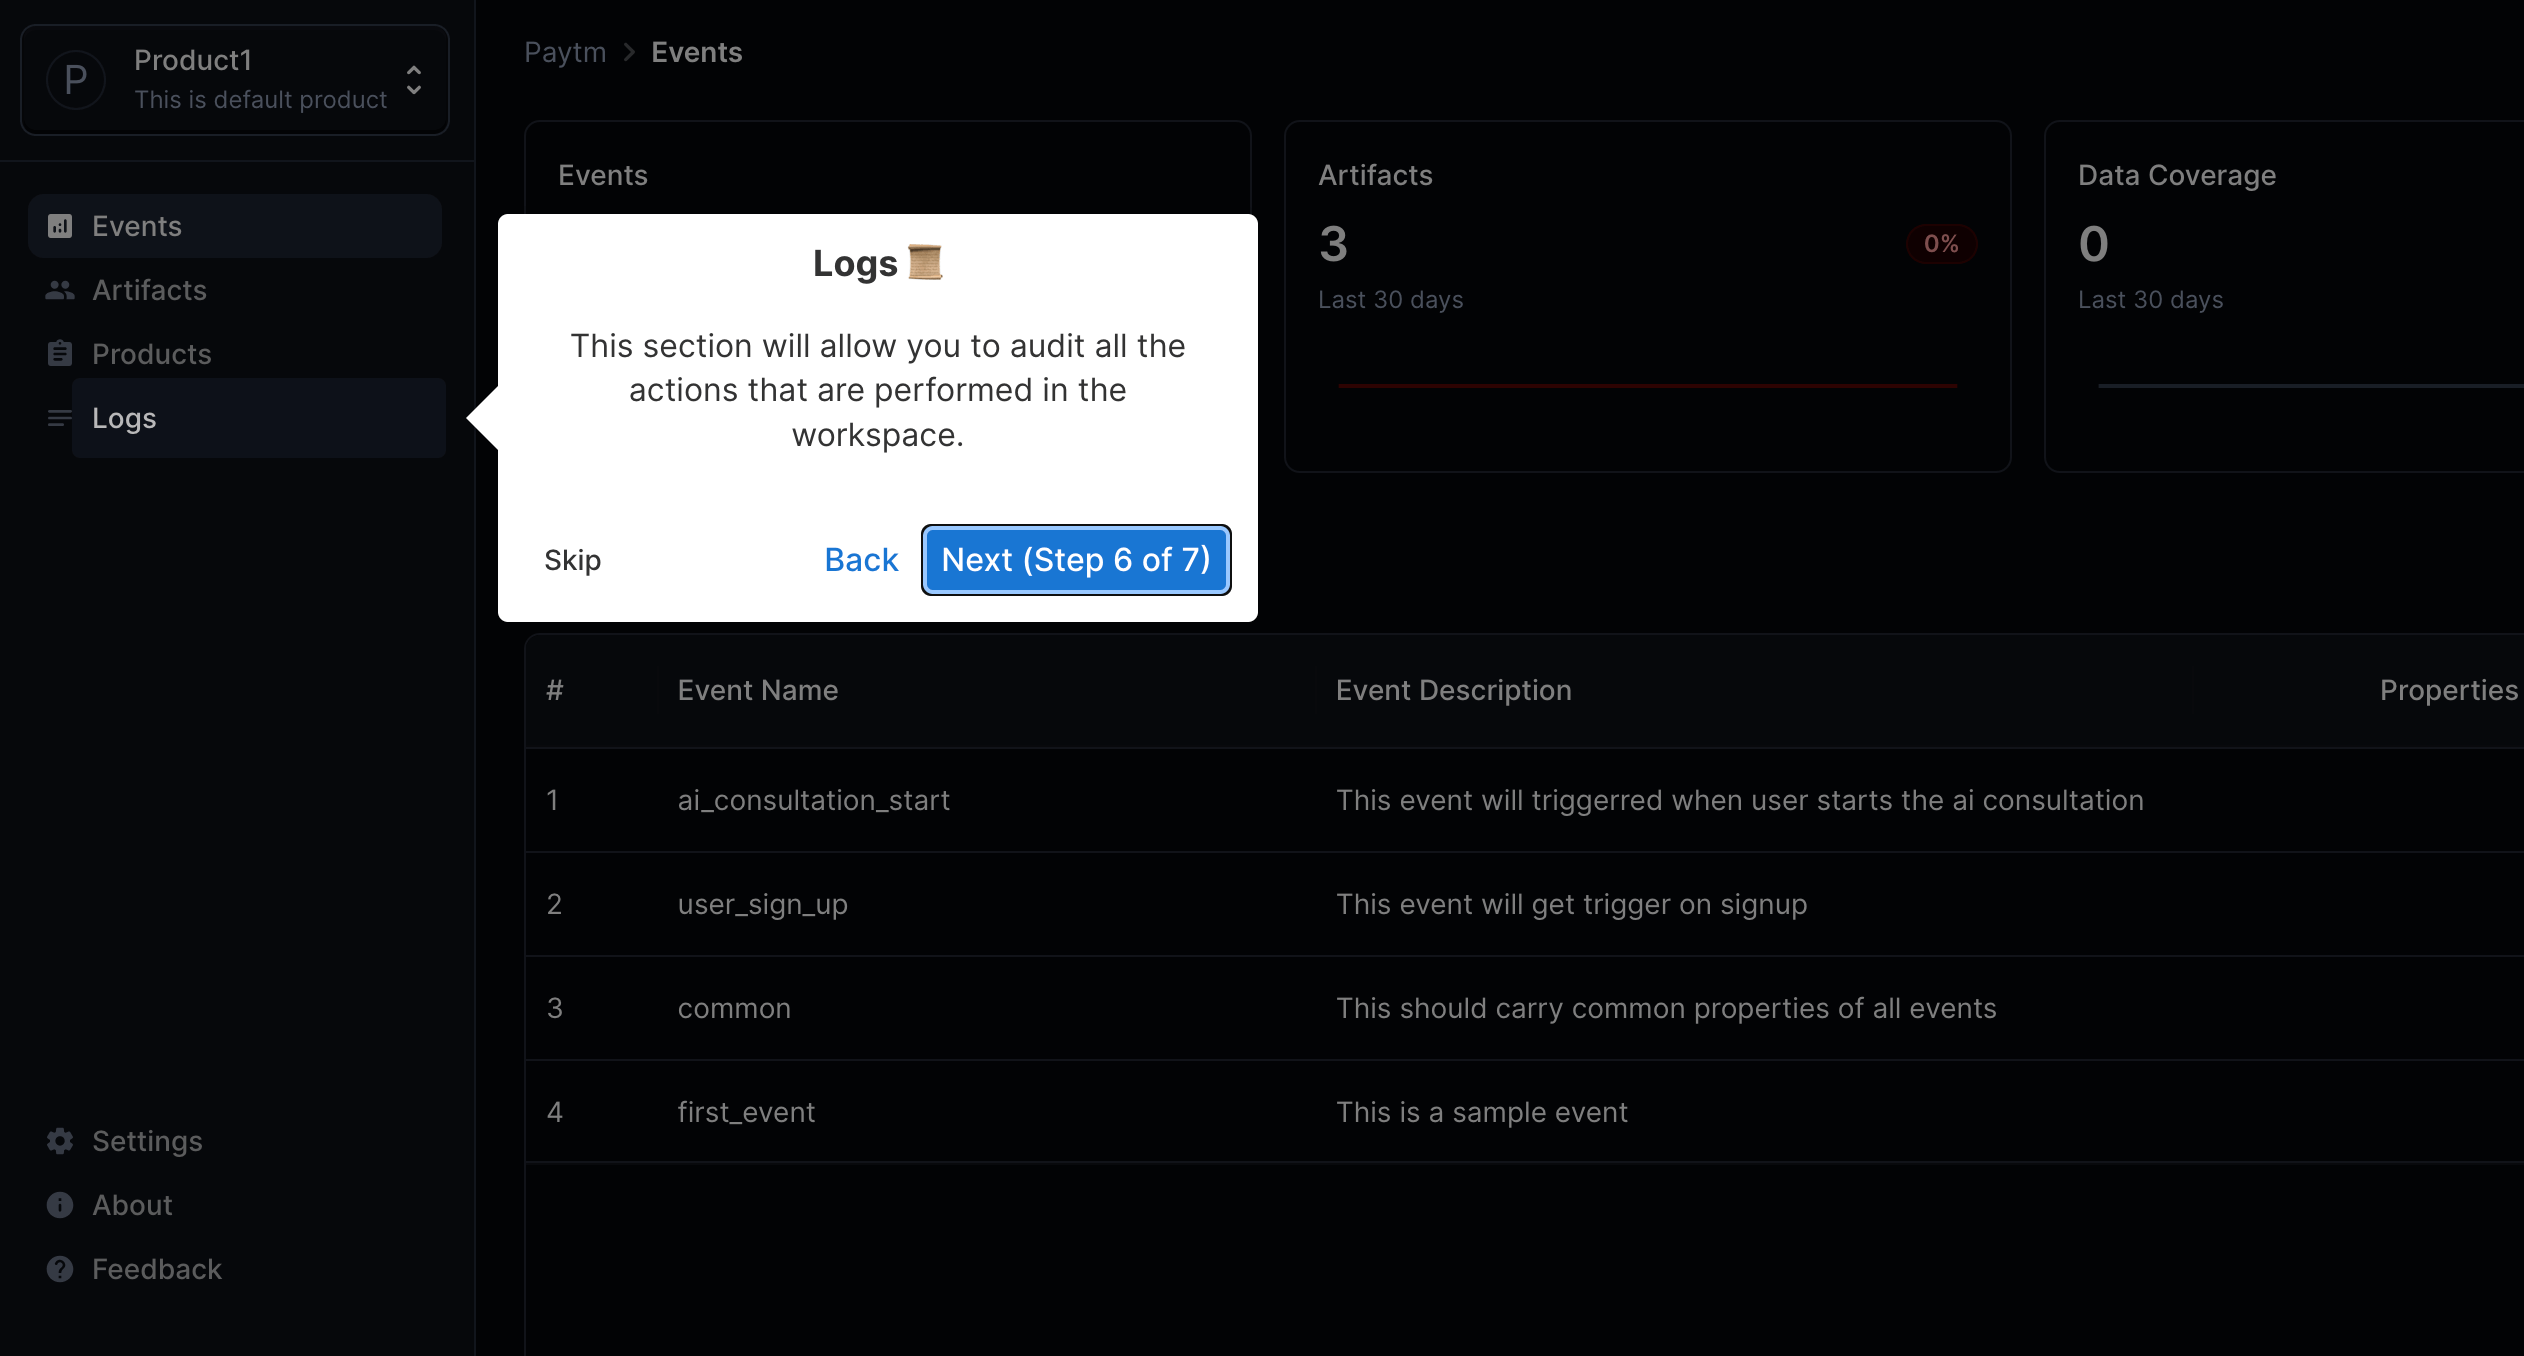Click Next (Step 6 of 7) button
Image resolution: width=2524 pixels, height=1356 pixels.
tap(1076, 560)
